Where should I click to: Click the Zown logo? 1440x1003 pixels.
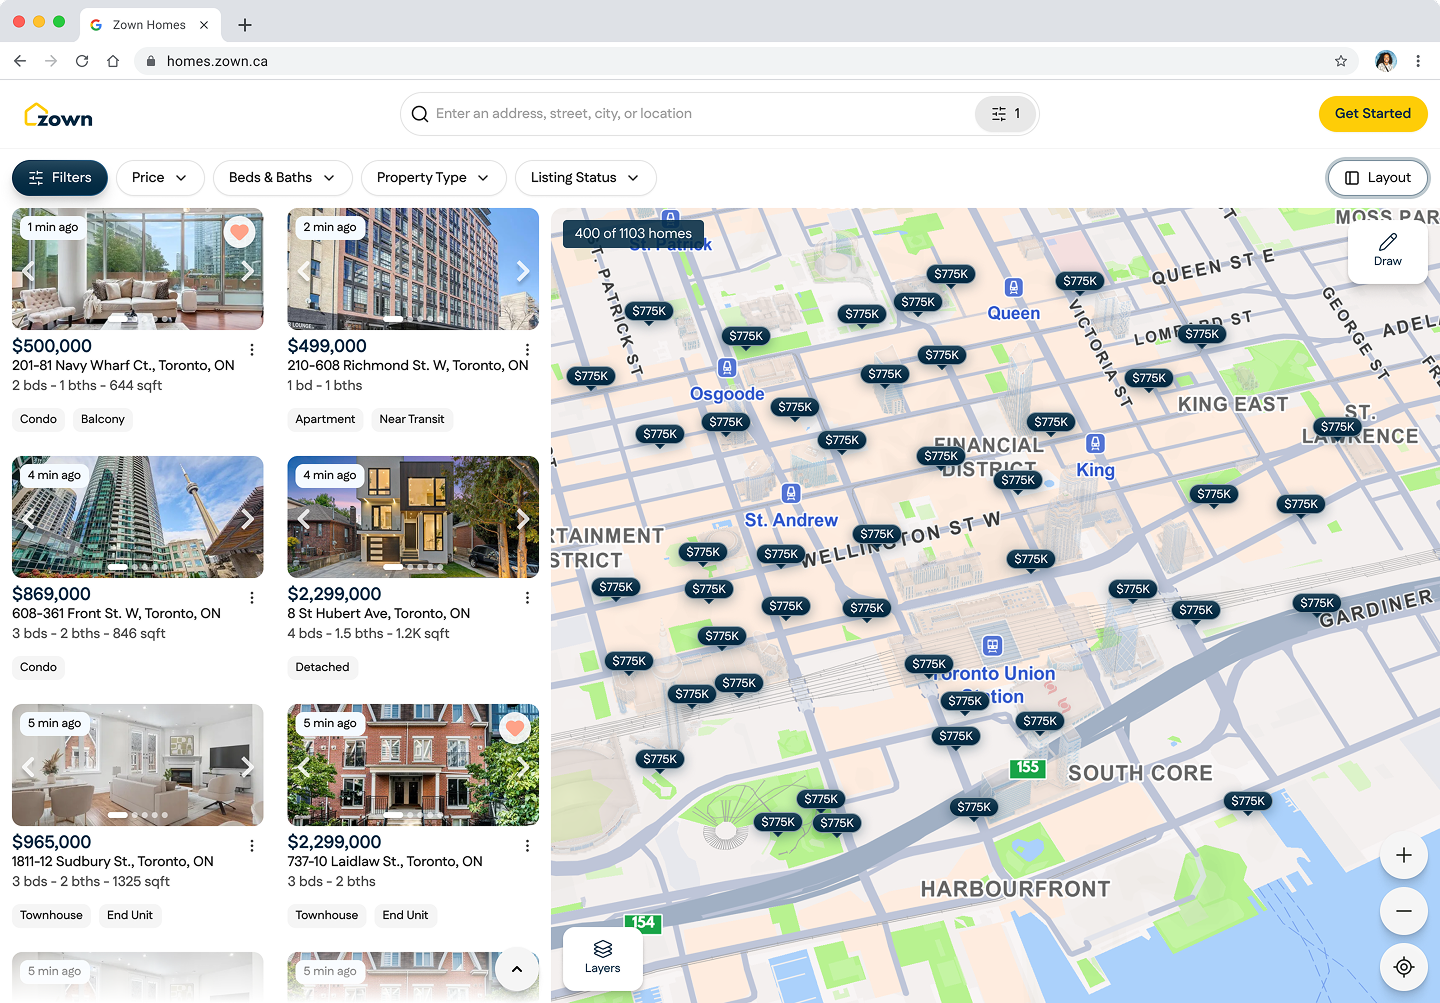point(58,115)
